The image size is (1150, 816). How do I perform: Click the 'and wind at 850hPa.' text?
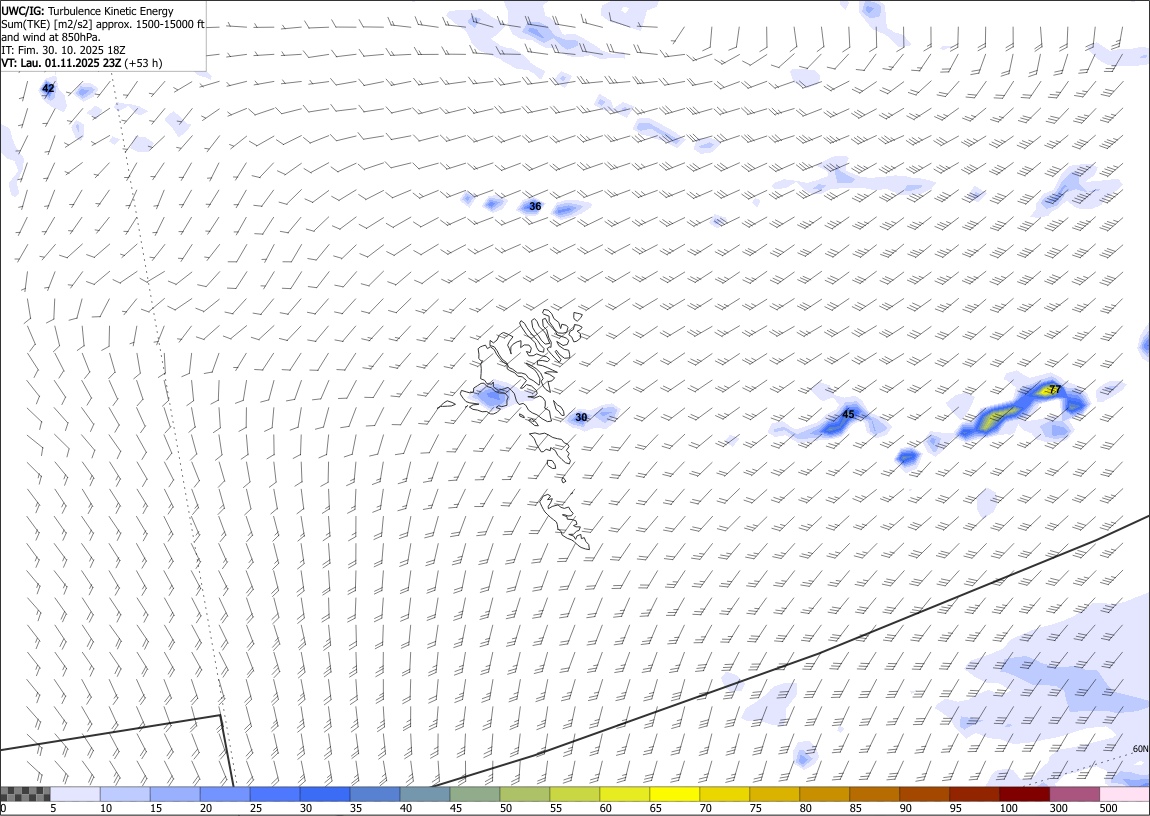[x=51, y=37]
